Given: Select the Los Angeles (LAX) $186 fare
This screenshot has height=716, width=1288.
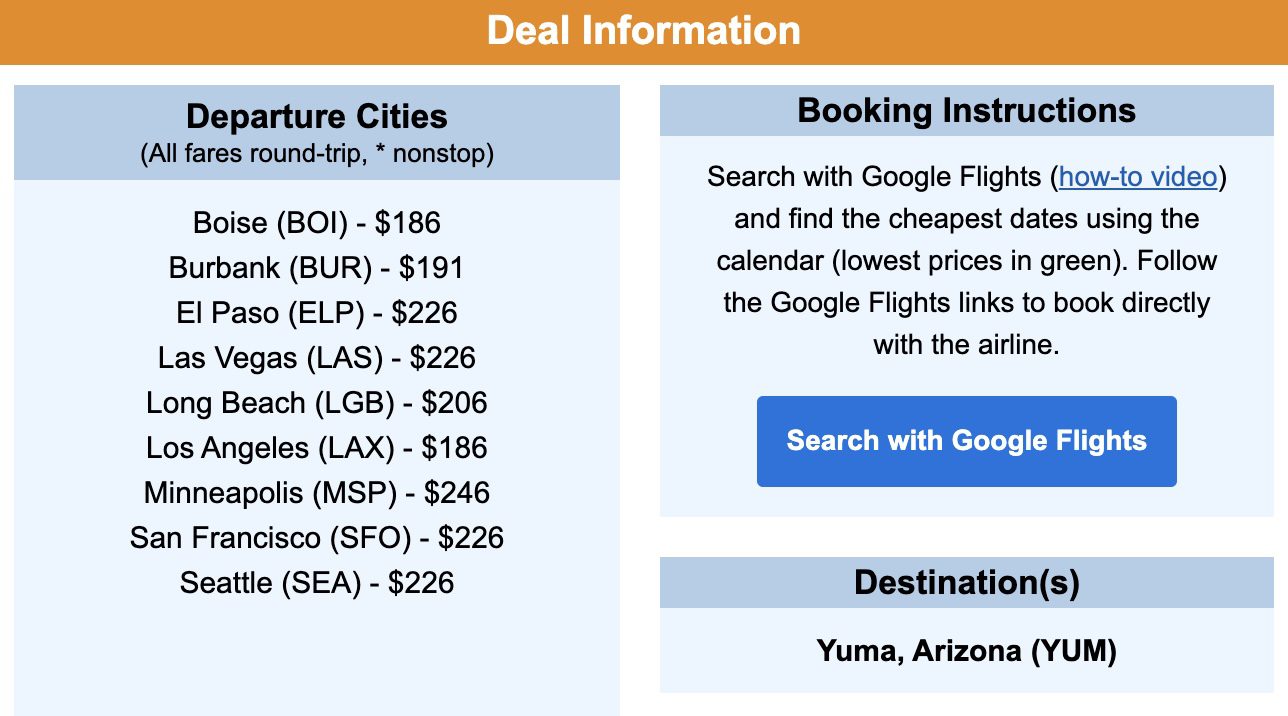Looking at the screenshot, I should pos(316,447).
